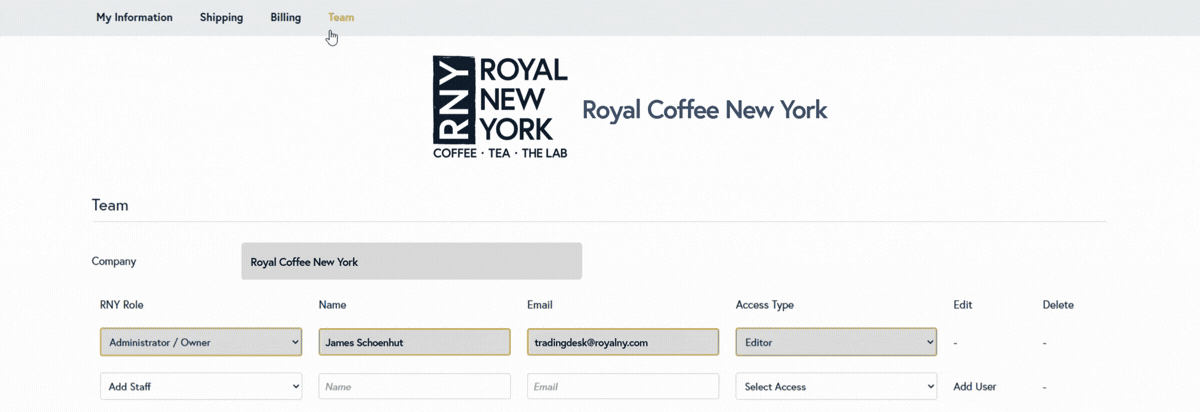Click the Email column label
Screen dimensions: 1200x412
[x=540, y=304]
